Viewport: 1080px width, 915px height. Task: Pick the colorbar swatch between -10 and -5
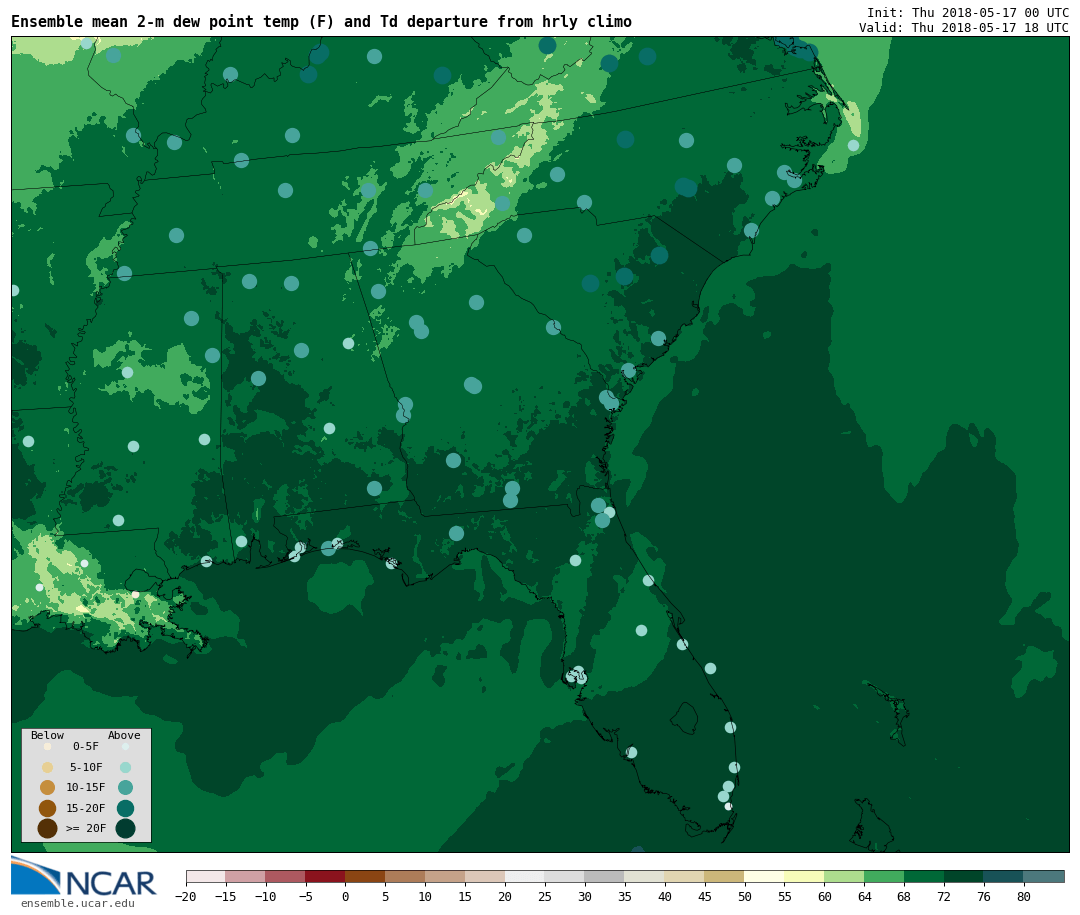(x=286, y=876)
